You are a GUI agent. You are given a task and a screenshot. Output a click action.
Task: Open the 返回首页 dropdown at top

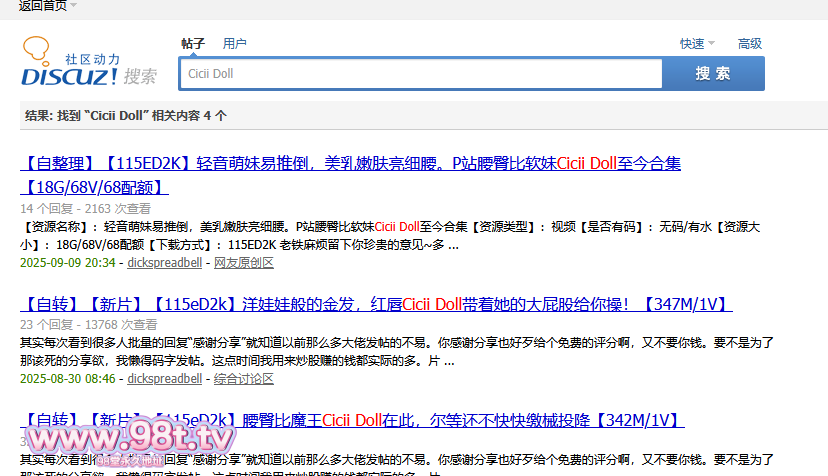pyautogui.click(x=48, y=5)
